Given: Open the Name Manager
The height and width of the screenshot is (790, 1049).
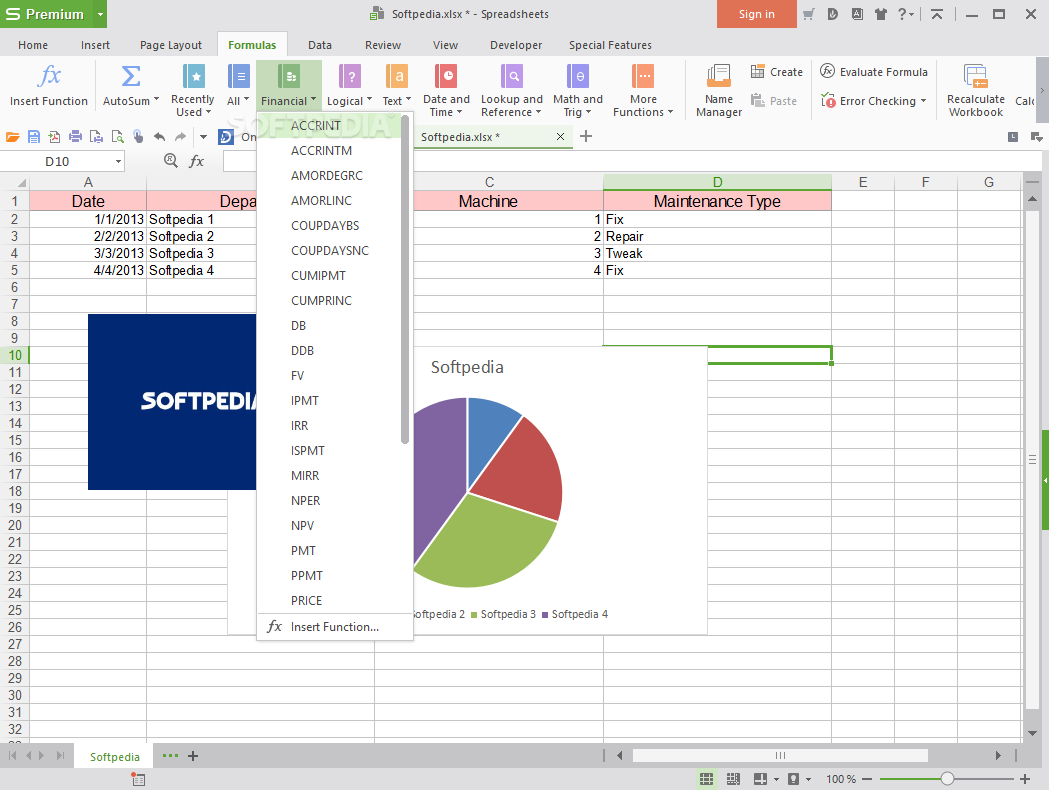Looking at the screenshot, I should pos(719,91).
